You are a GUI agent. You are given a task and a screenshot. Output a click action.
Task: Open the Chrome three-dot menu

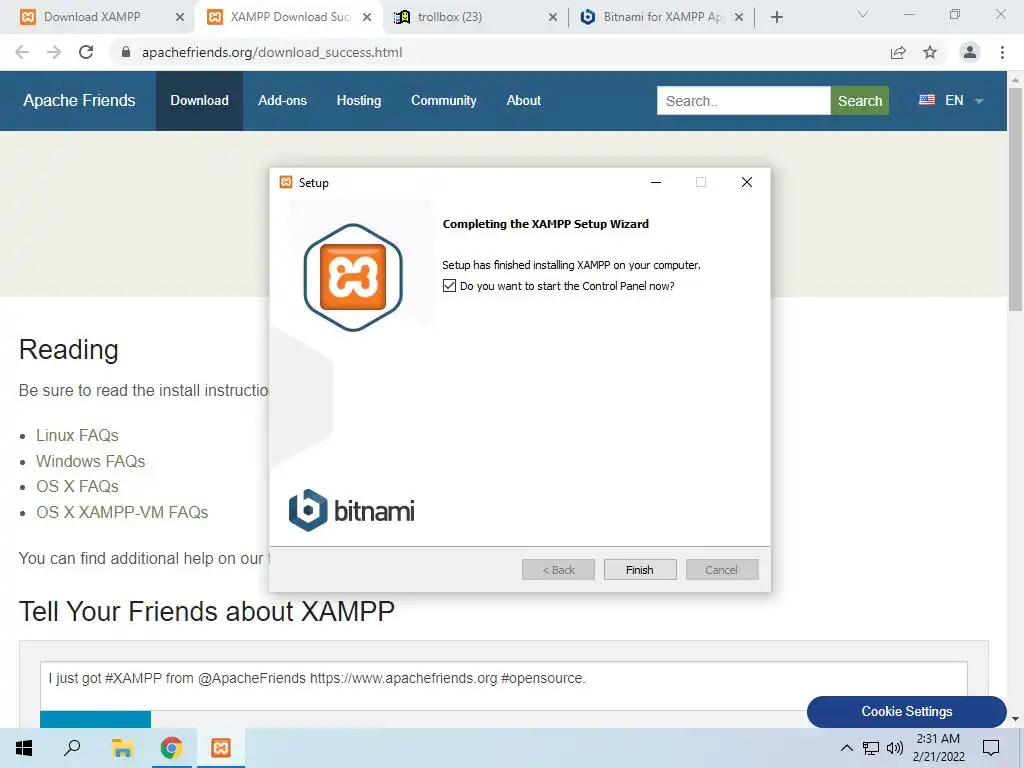[x=1002, y=52]
